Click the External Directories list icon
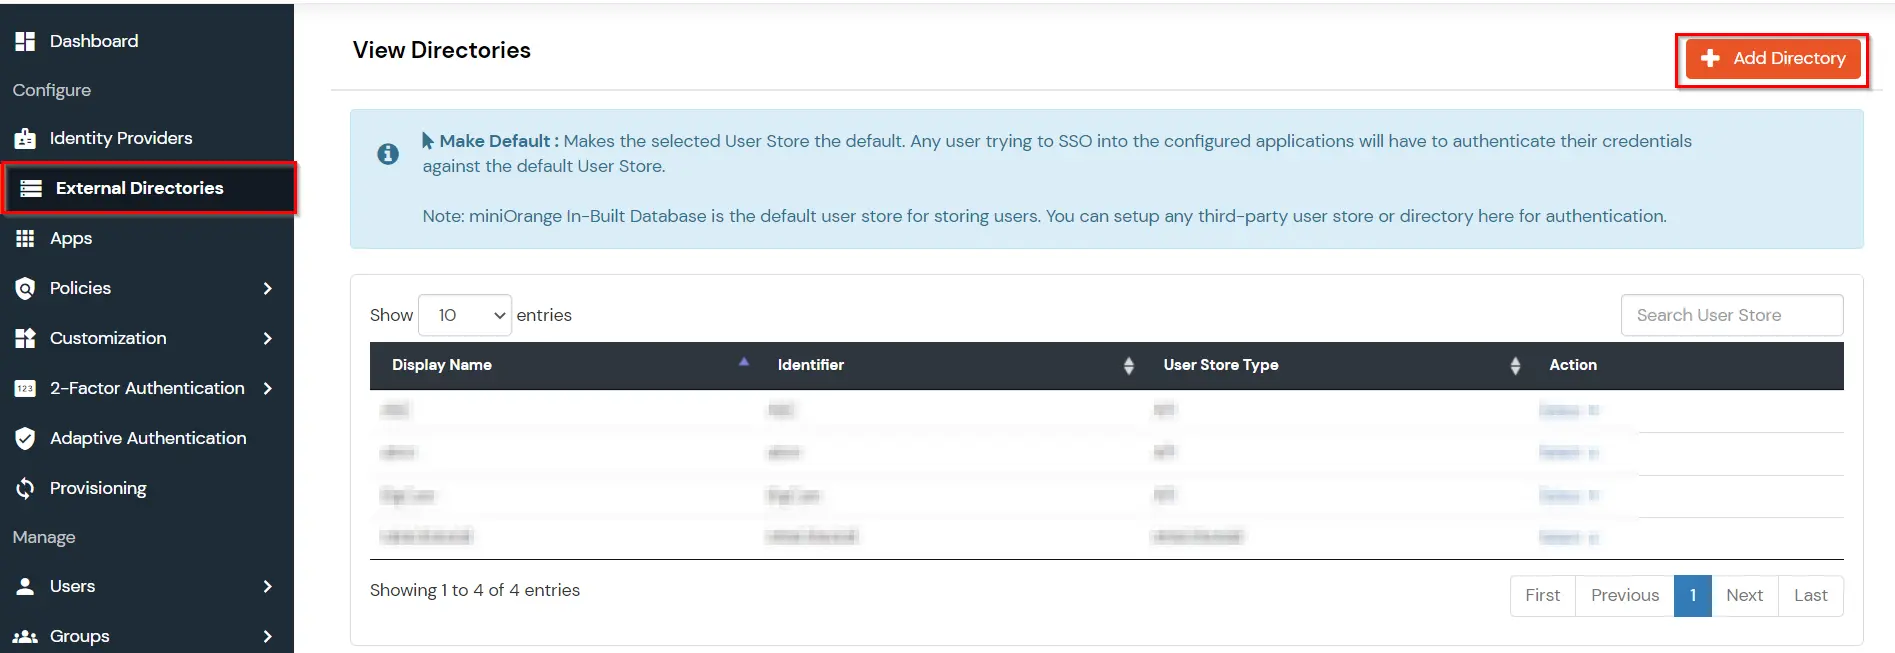Viewport: 1895px width, 653px height. 31,188
